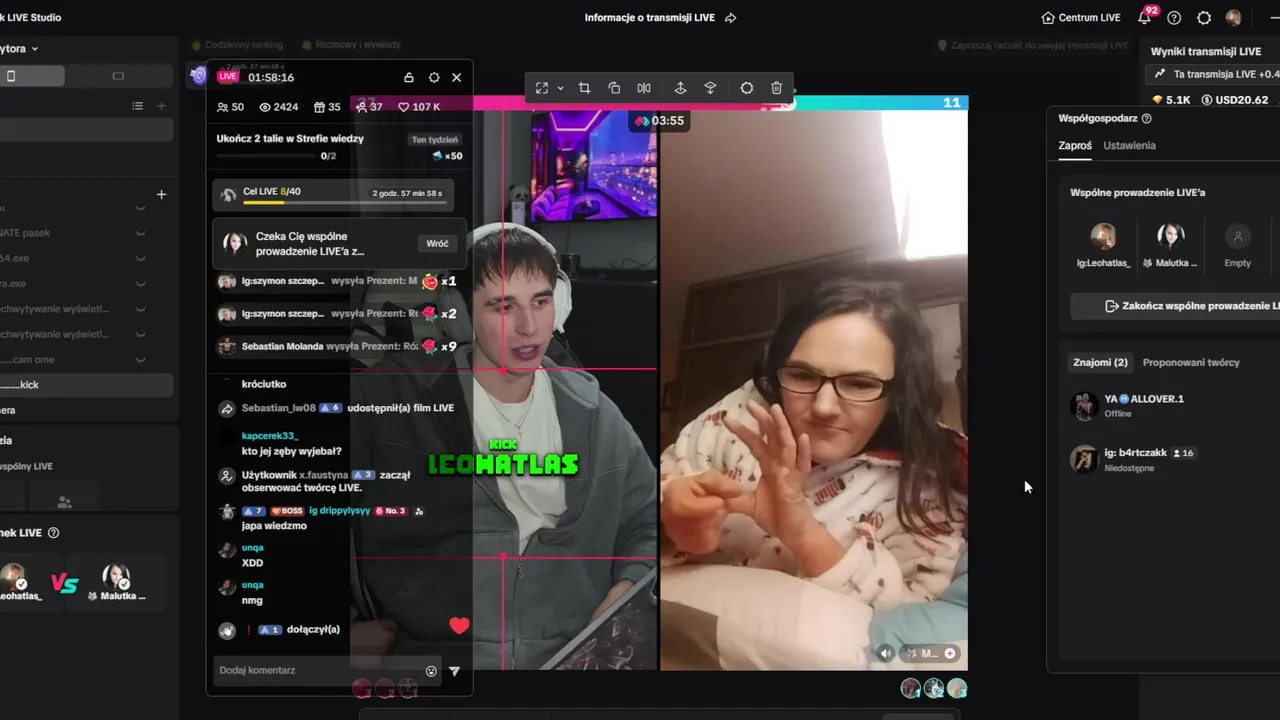Mute the guest video speaker icon
The image size is (1280, 720).
point(885,653)
